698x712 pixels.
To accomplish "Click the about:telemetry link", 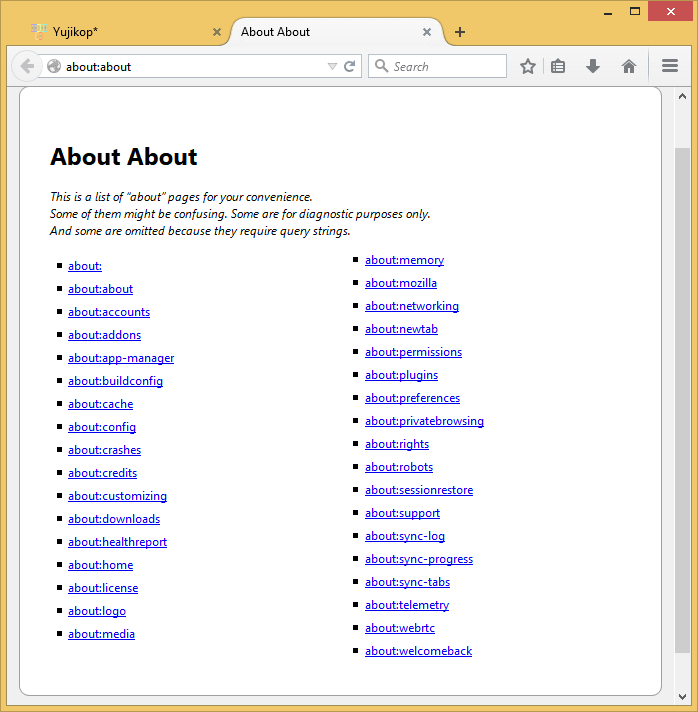I will tap(407, 605).
